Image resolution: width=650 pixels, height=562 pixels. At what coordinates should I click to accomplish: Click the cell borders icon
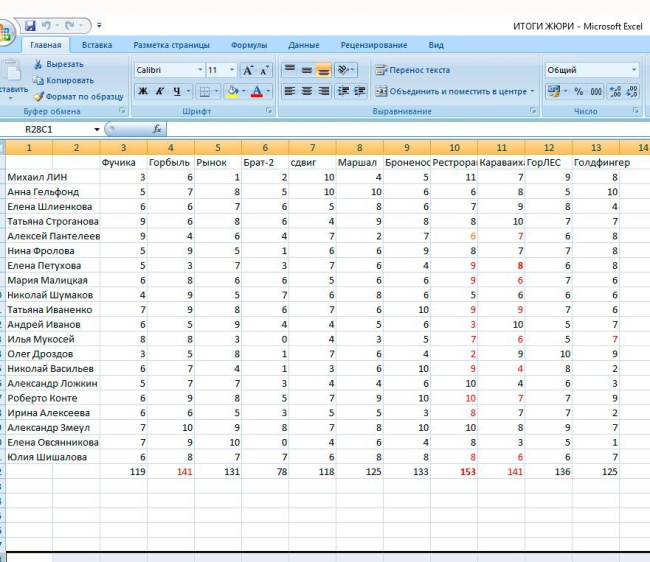coord(203,91)
